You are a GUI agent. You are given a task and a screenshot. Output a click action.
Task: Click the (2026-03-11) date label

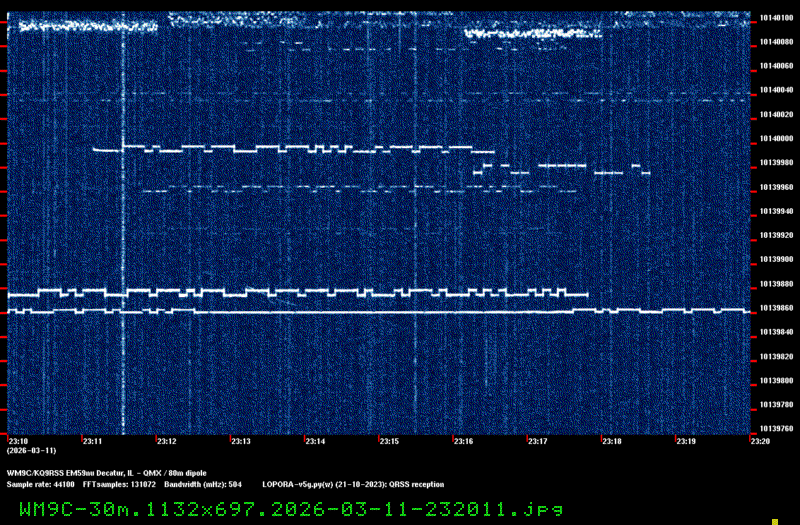[32, 451]
